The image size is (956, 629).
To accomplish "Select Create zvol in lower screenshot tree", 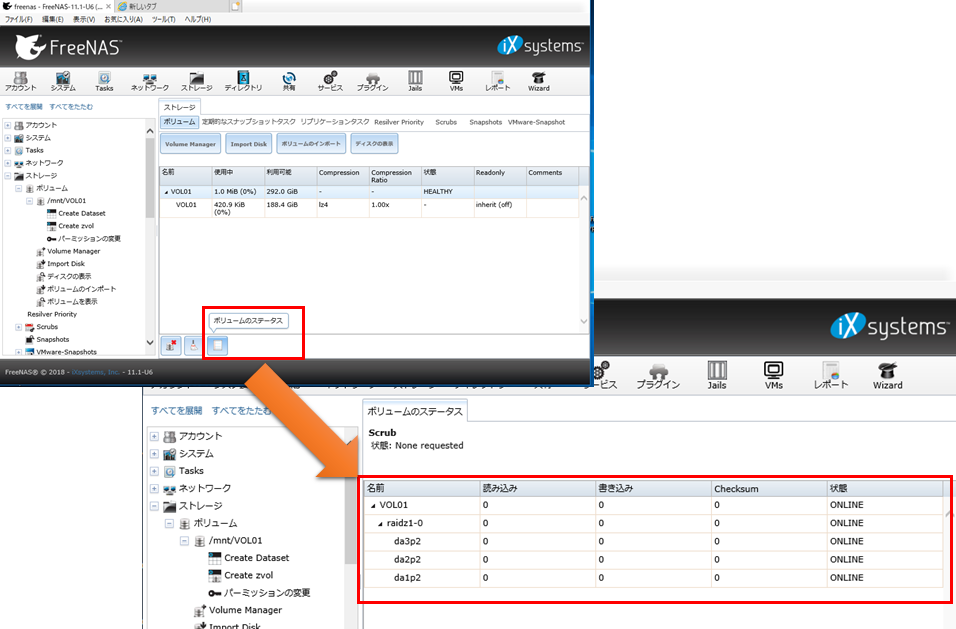I will click(248, 575).
